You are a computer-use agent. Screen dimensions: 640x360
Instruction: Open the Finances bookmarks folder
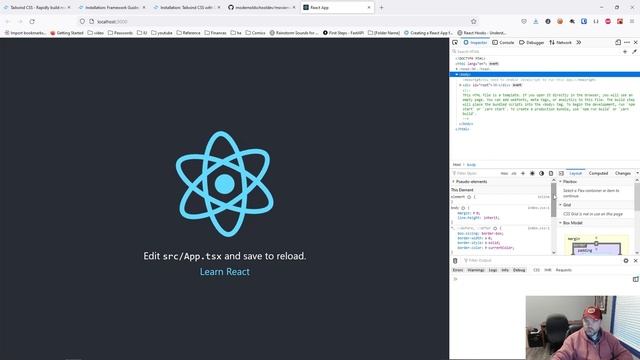(215, 33)
